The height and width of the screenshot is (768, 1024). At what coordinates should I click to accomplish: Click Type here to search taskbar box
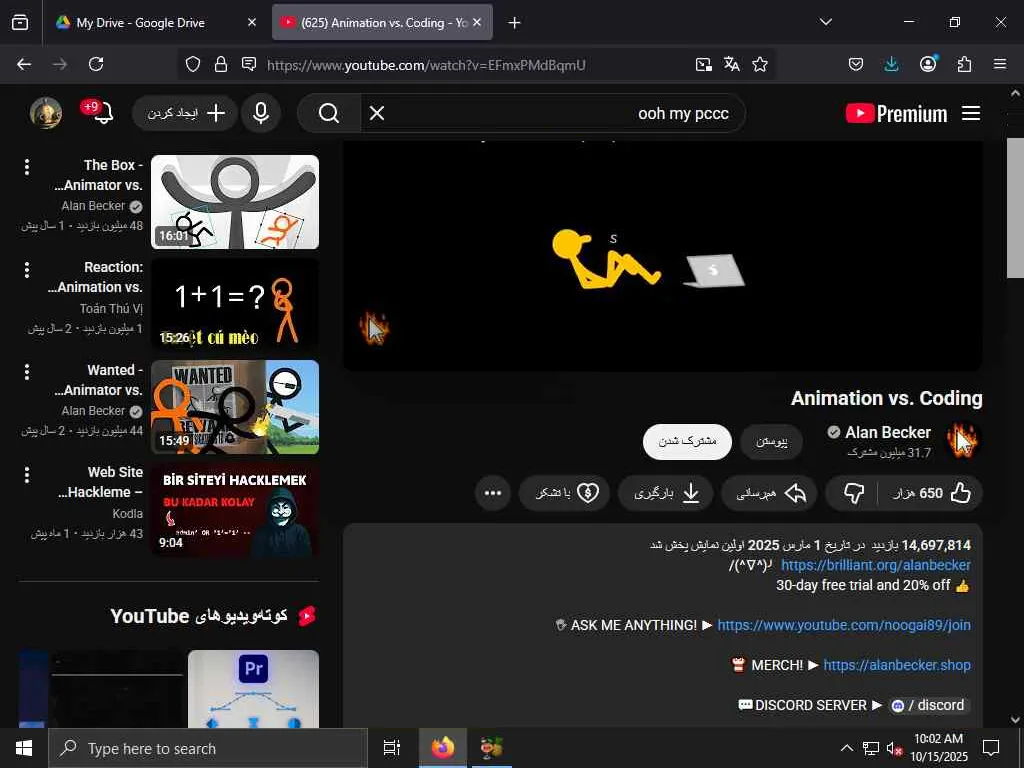tap(208, 748)
